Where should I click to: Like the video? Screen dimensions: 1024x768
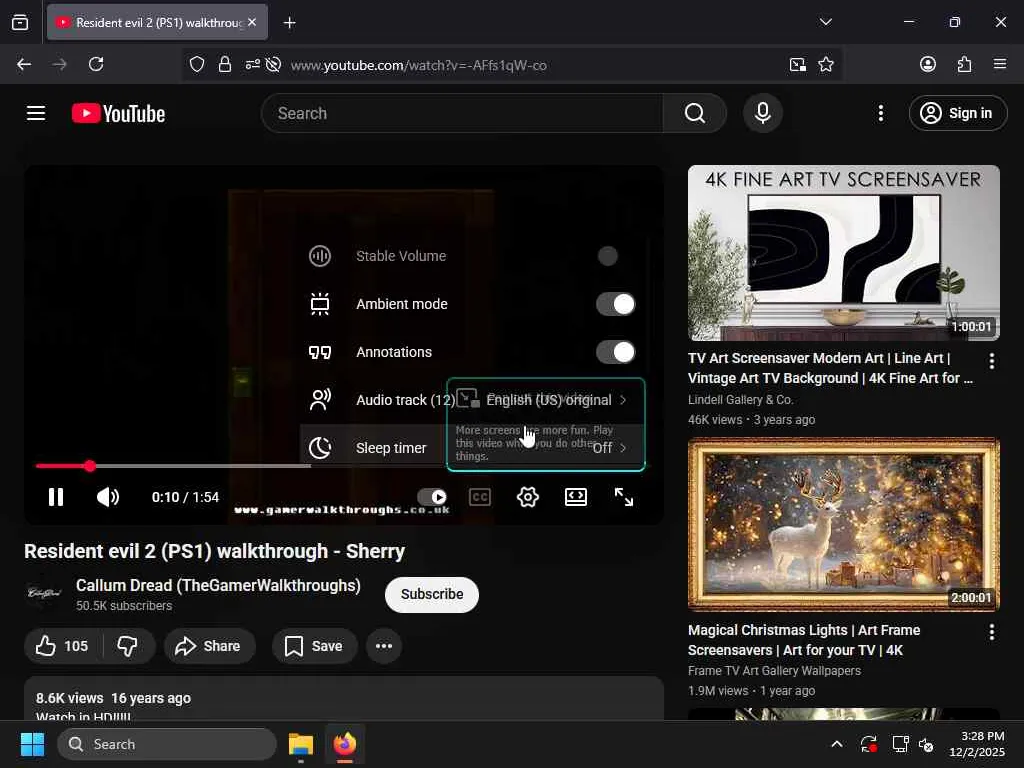(x=62, y=646)
